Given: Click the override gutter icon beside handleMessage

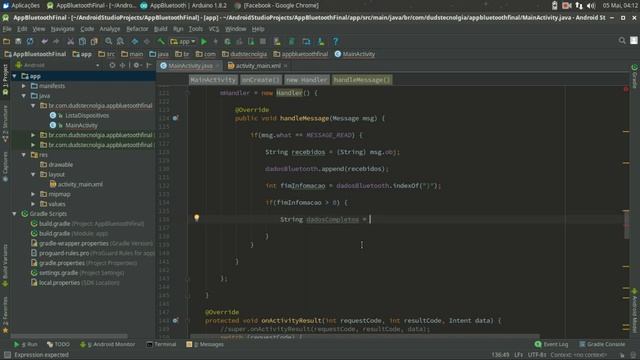Looking at the screenshot, I should [175, 118].
